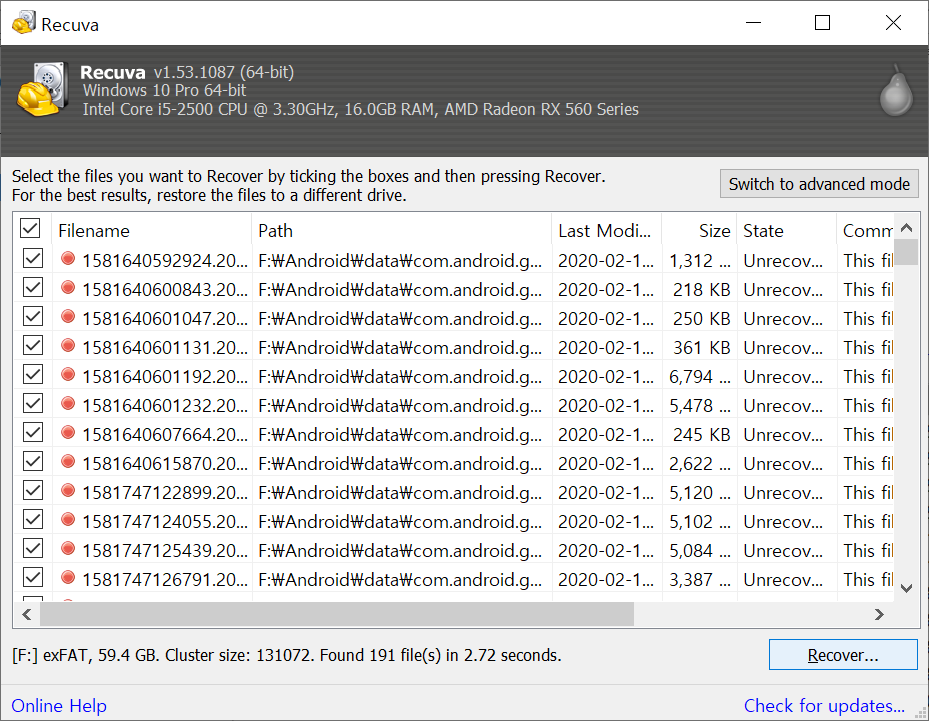Uncheck the box for file 1581747122899
This screenshot has height=721, width=929.
[x=33, y=491]
